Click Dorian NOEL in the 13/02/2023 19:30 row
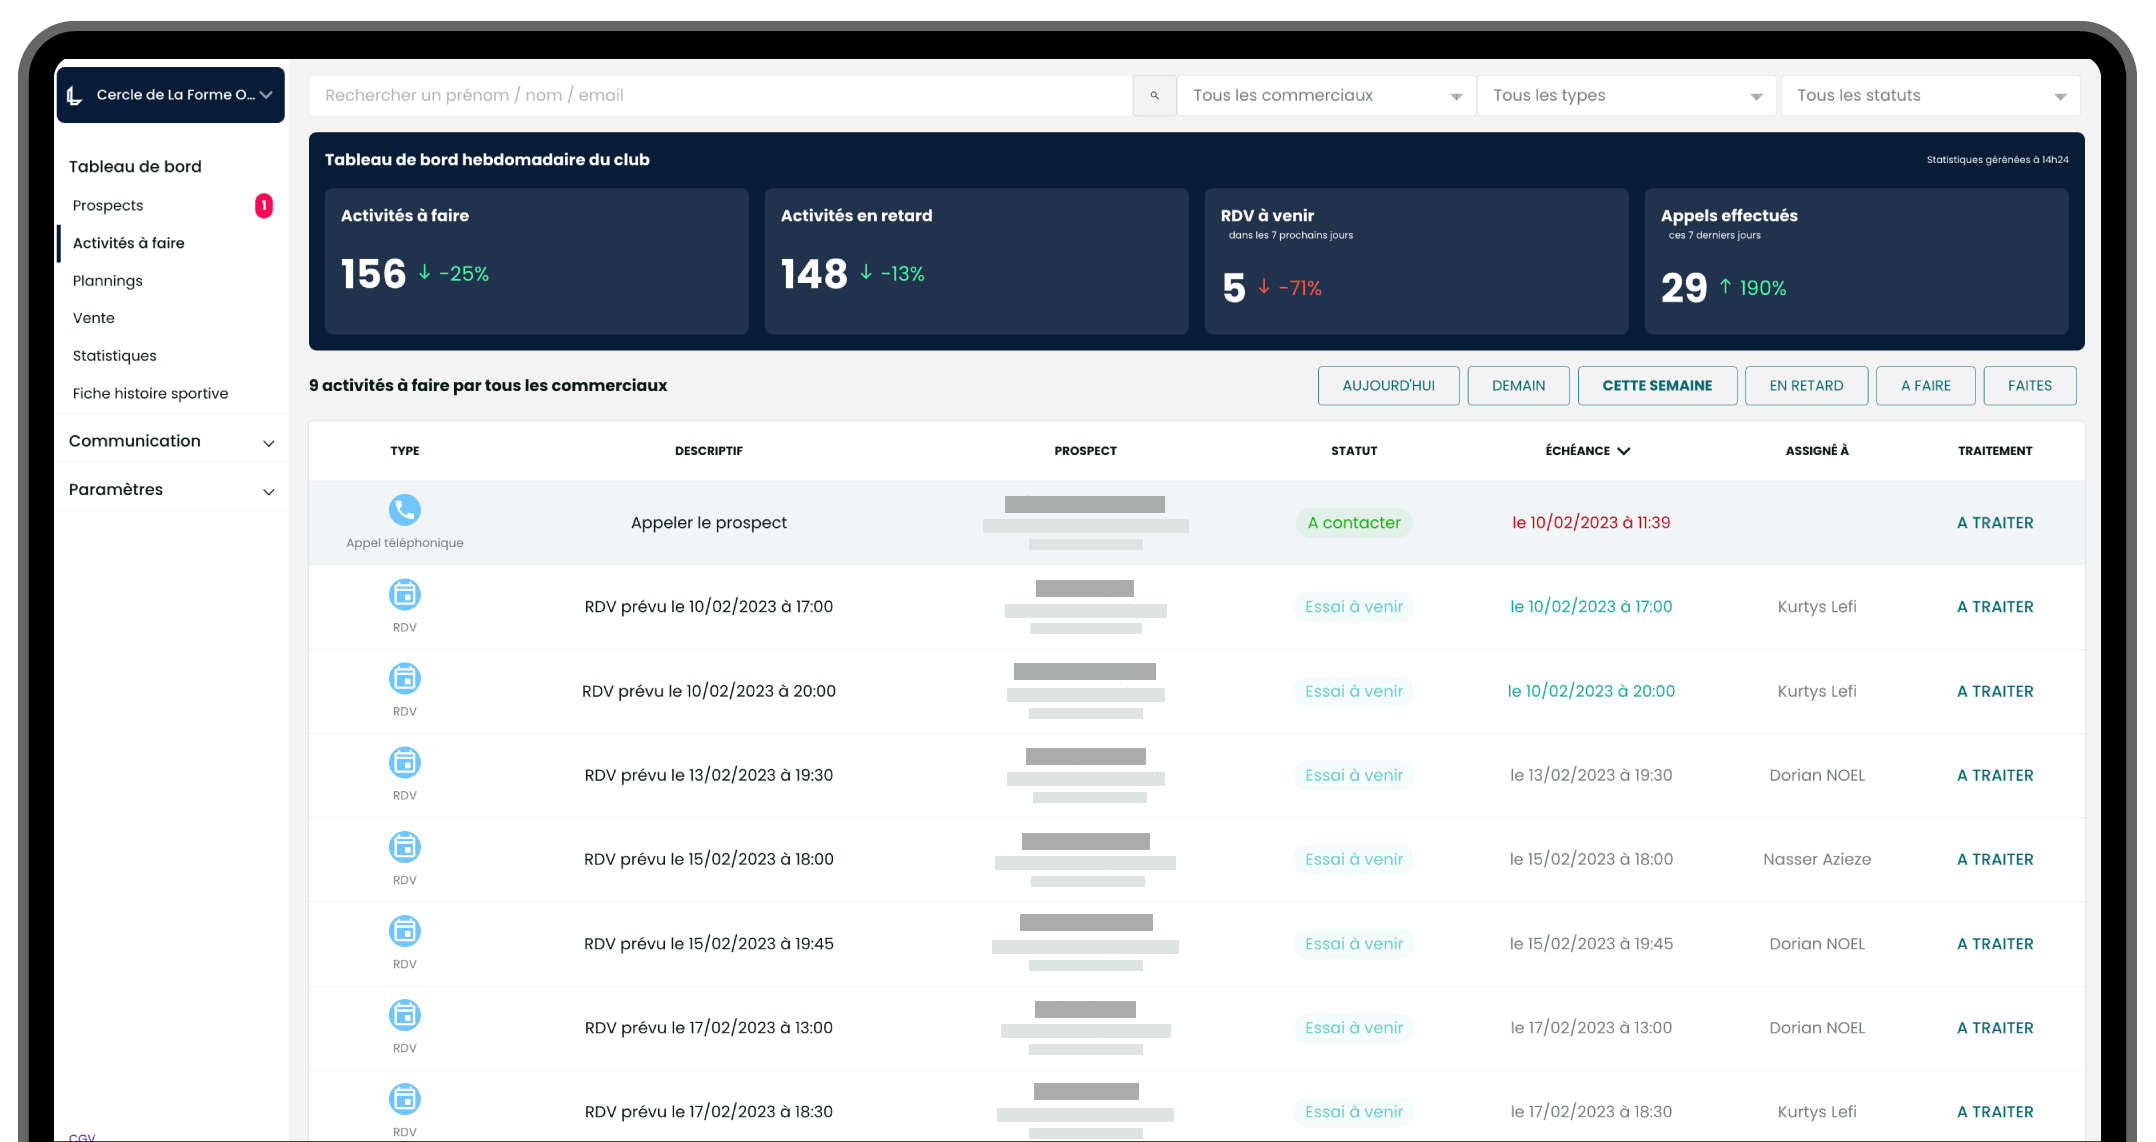Screen dimensions: 2156x1142 click(1817, 775)
